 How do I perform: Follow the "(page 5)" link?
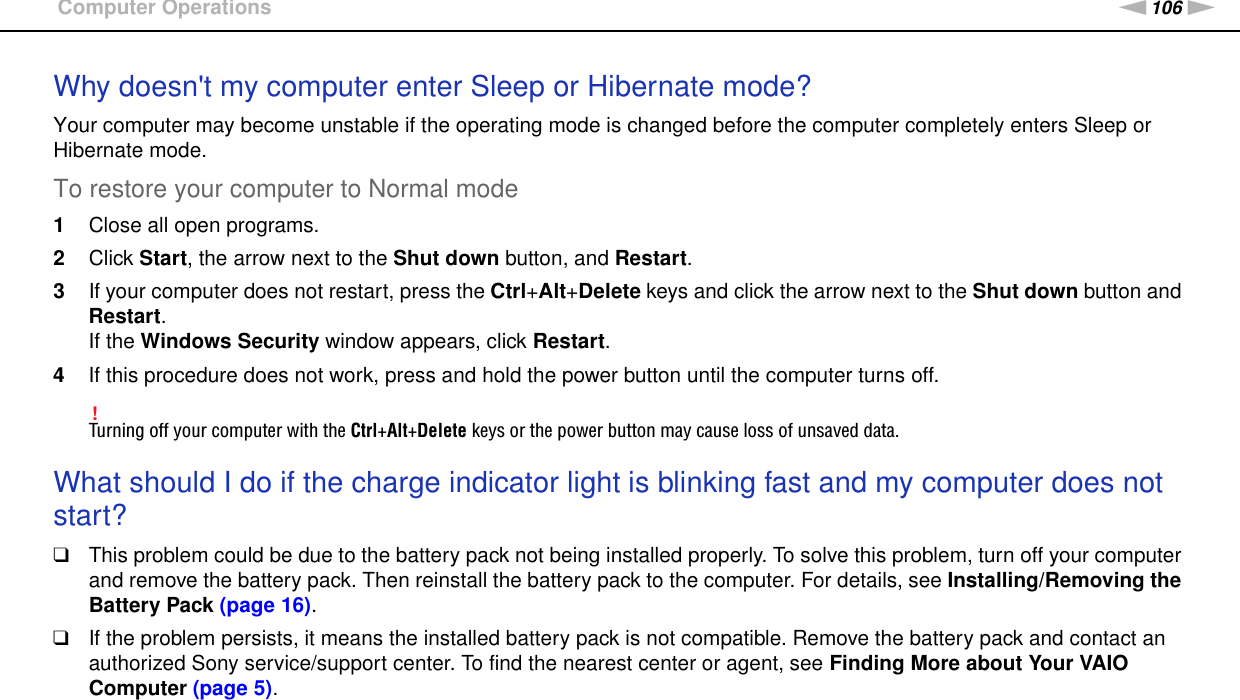234,688
